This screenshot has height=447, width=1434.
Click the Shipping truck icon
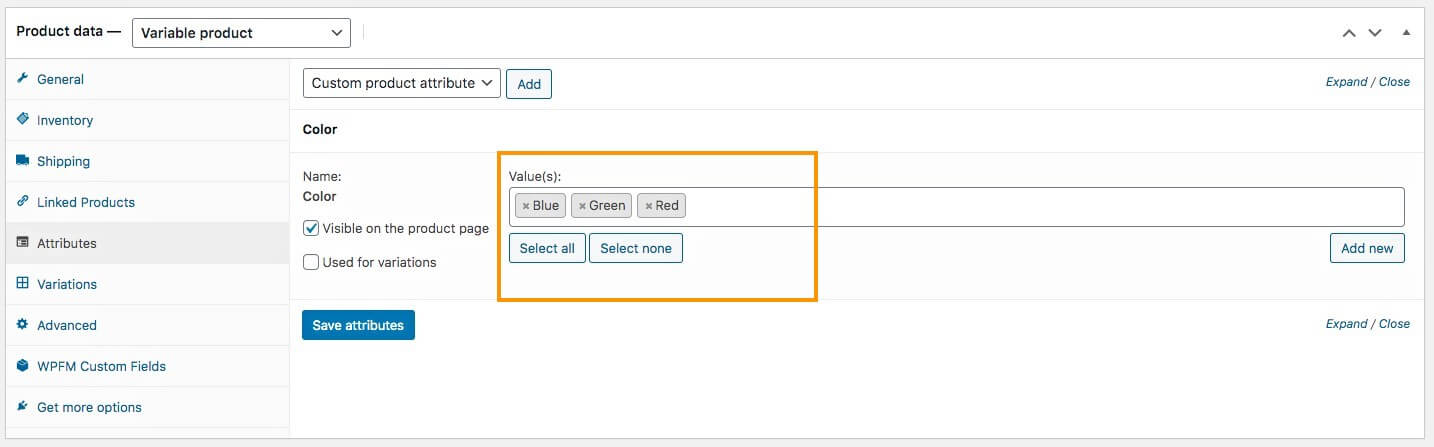pyautogui.click(x=23, y=160)
